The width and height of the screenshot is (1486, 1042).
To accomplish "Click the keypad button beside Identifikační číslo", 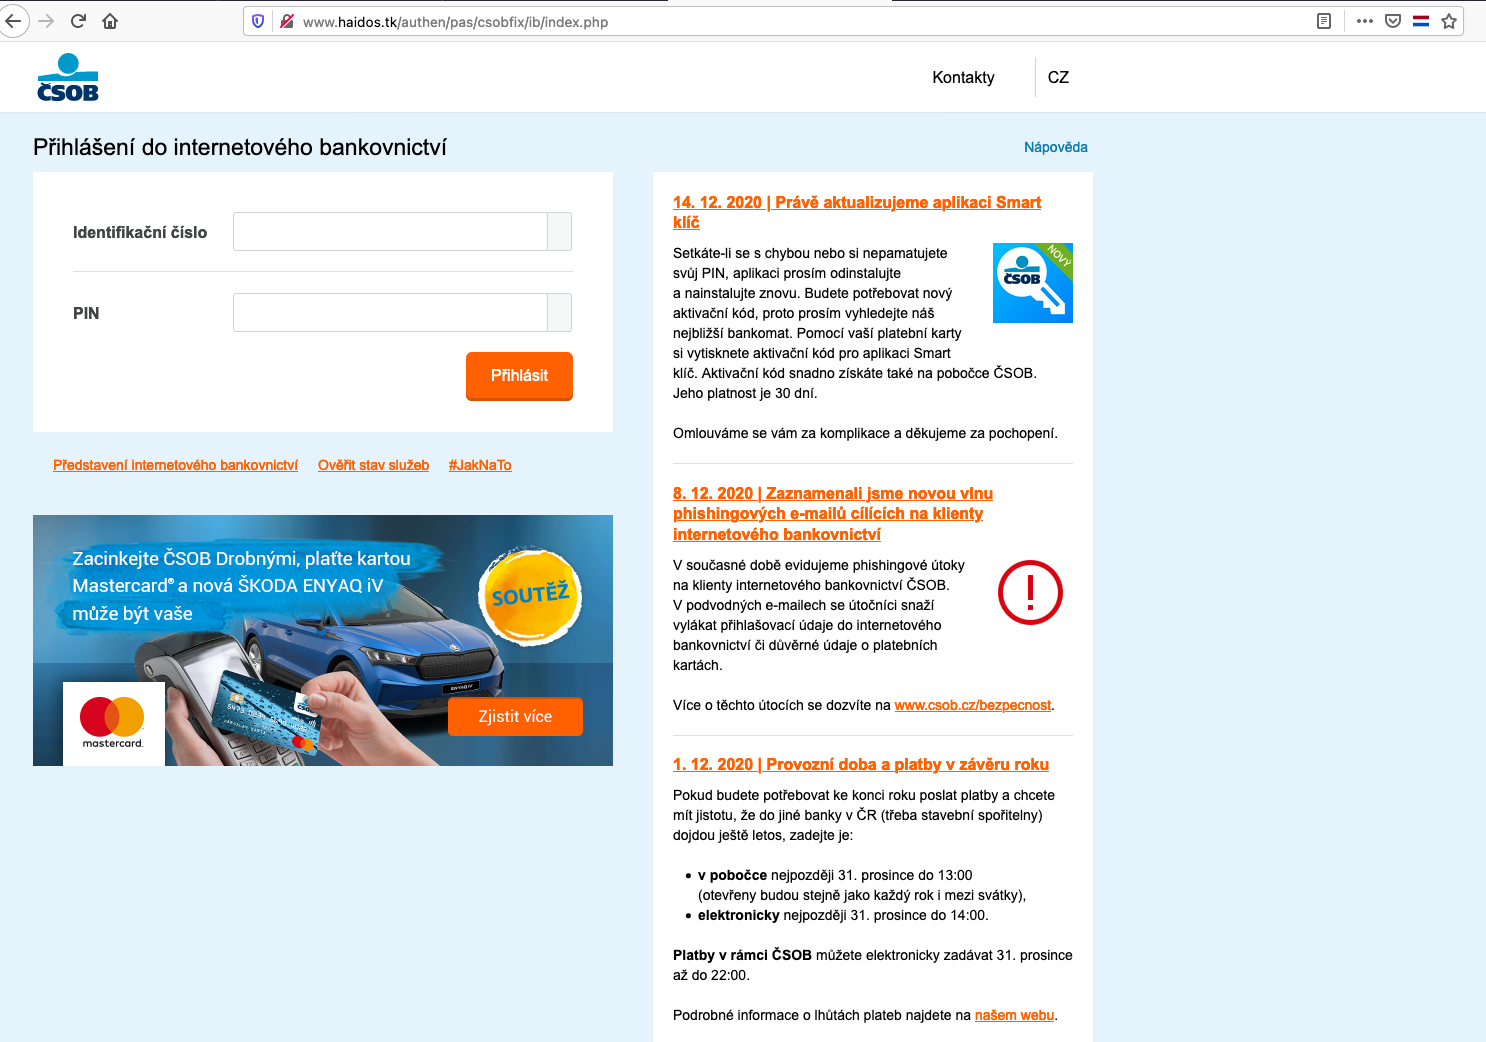I will (560, 231).
